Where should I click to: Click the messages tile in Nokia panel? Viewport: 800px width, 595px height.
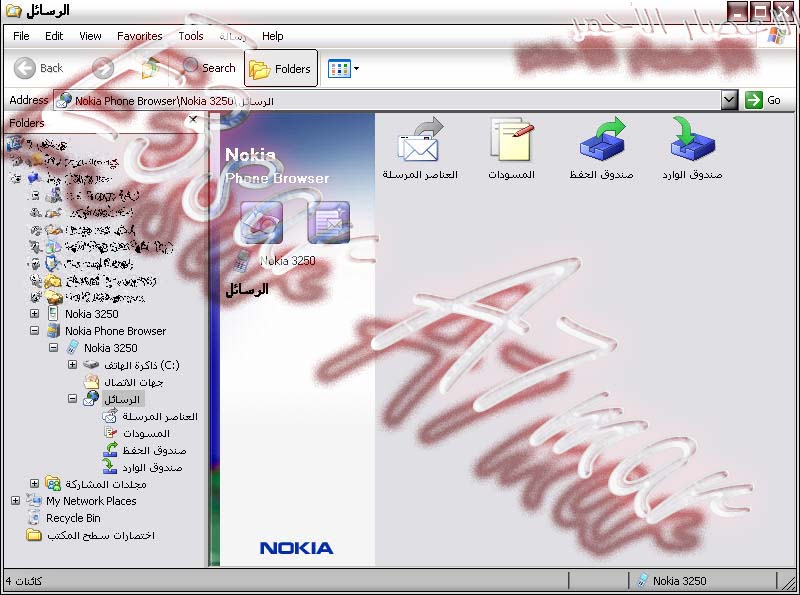tap(329, 222)
